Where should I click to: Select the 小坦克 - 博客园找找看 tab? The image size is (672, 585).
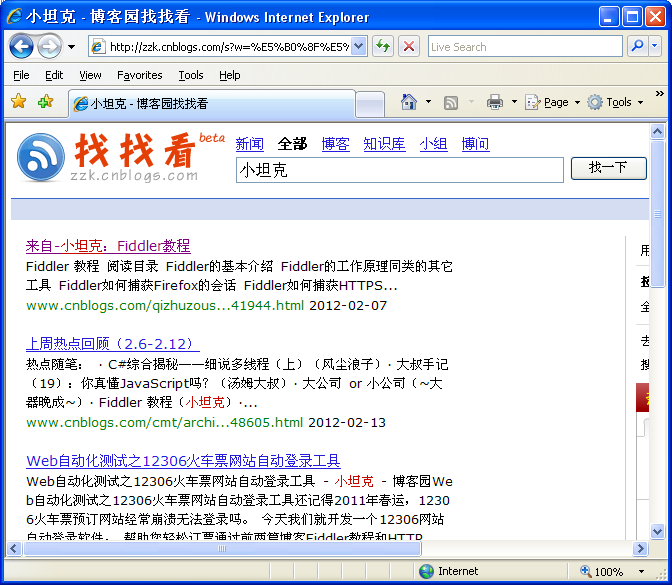pyautogui.click(x=212, y=104)
